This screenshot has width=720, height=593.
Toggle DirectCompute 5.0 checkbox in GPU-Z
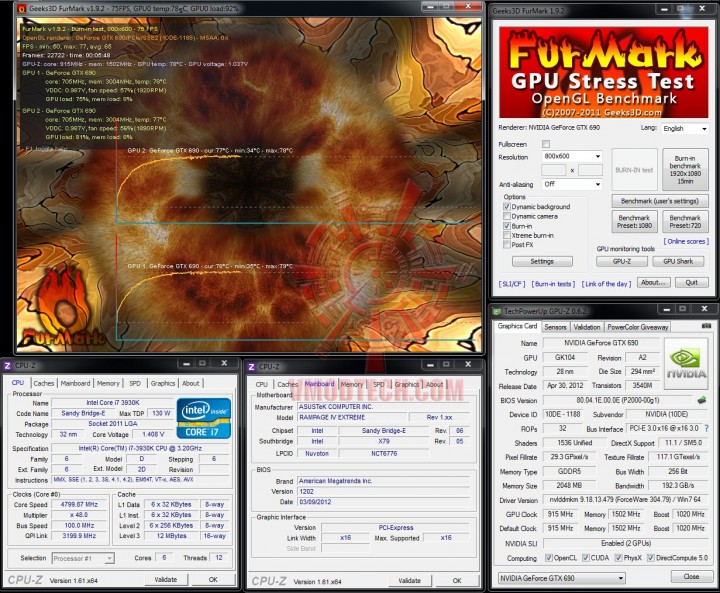pyautogui.click(x=651, y=558)
